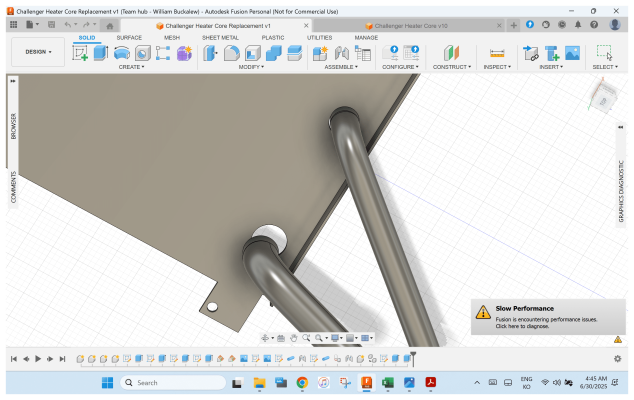Click the Construct plane icon

(451, 53)
